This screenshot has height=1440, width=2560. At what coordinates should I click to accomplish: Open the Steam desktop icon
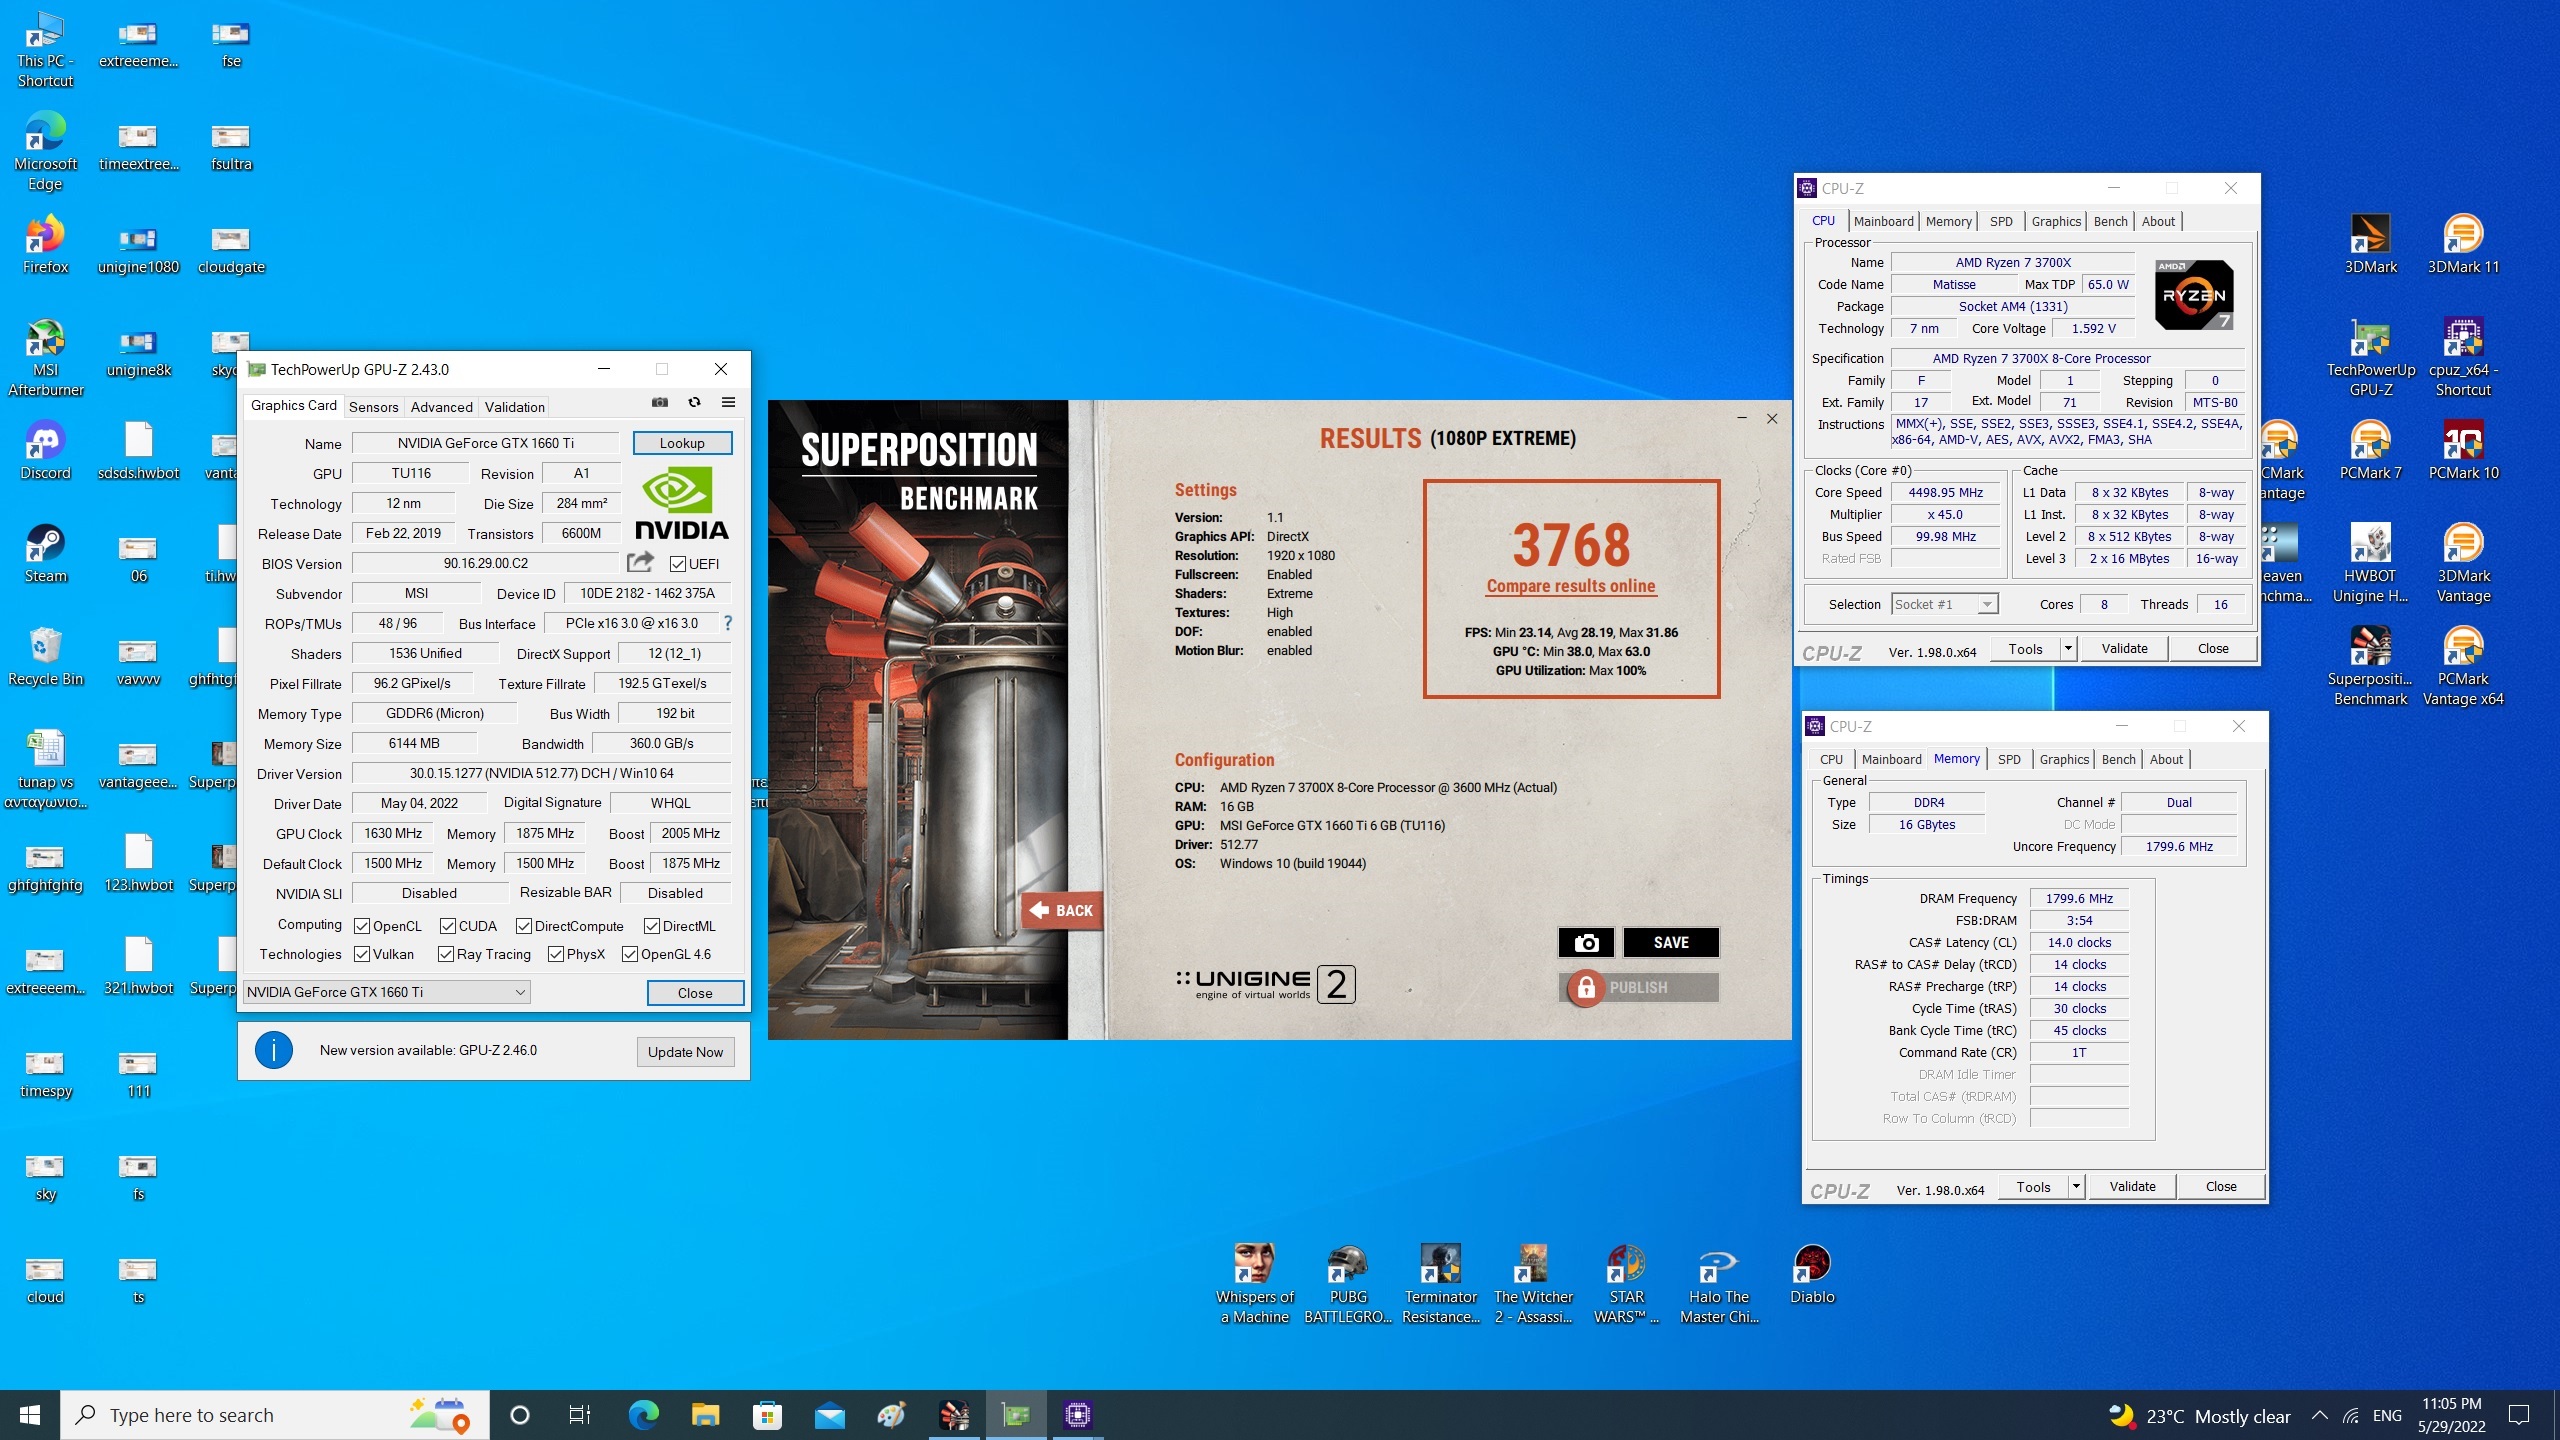point(45,554)
